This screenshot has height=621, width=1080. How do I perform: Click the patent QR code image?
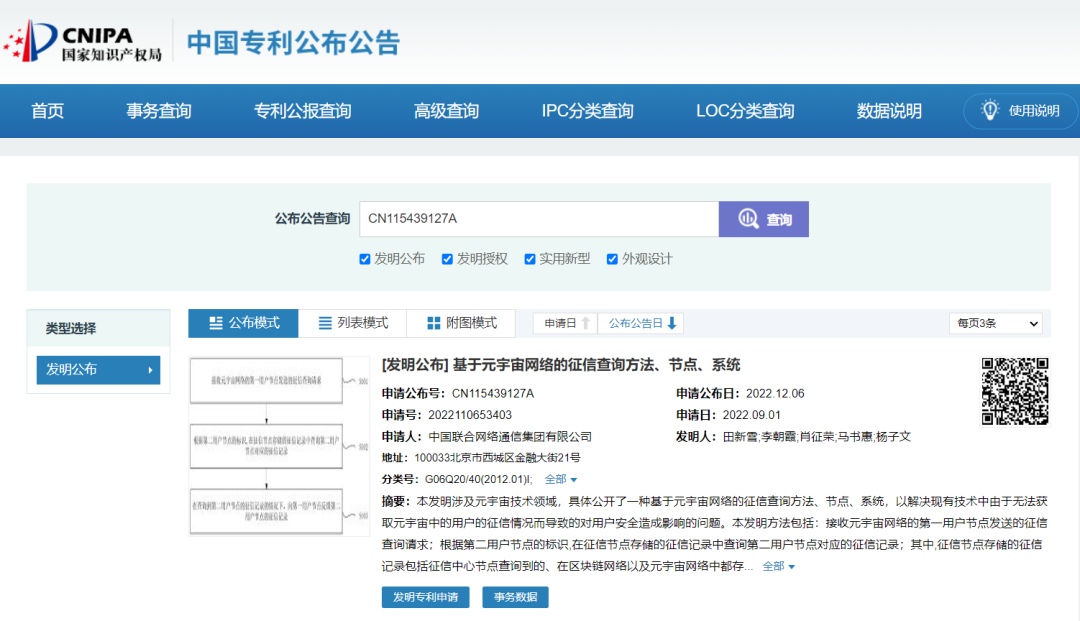pyautogui.click(x=1014, y=391)
